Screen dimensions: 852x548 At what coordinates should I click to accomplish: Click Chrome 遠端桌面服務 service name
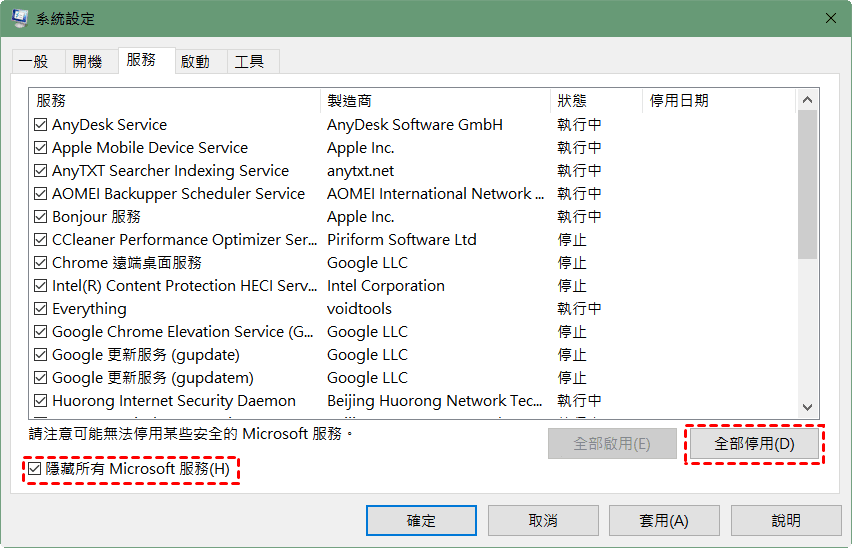(127, 263)
